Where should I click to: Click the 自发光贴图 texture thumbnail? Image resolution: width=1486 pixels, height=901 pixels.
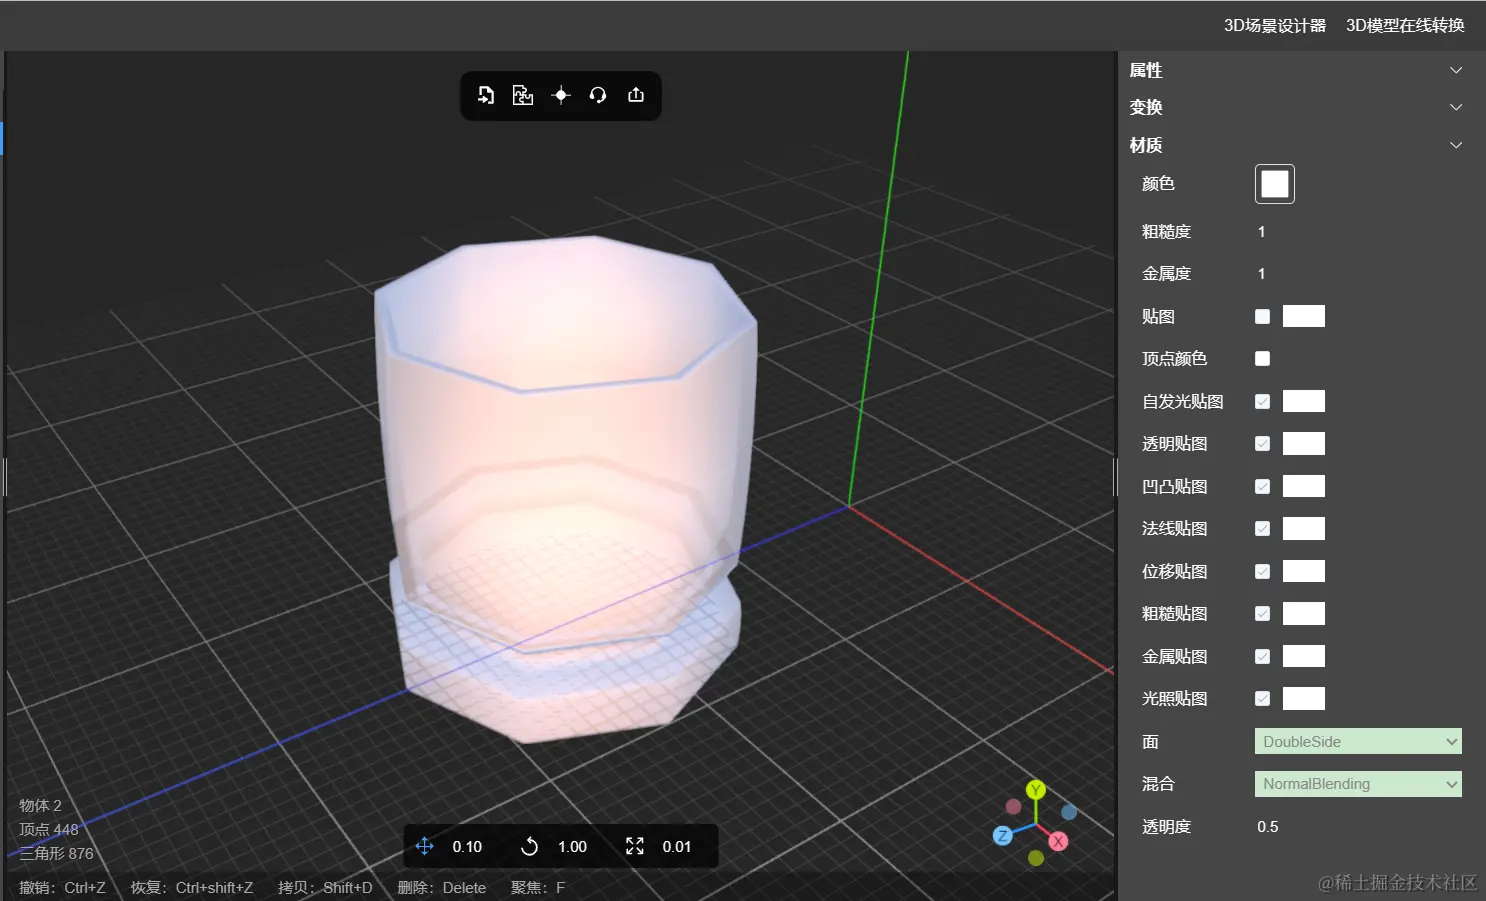pos(1304,401)
